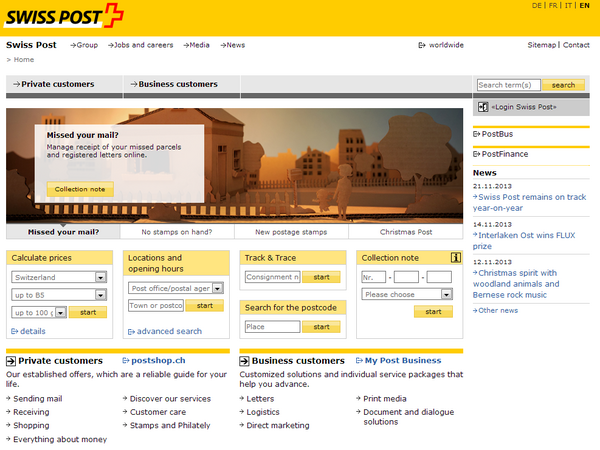Screen dimensions: 600x450
Task: Open the Media menu link
Action: (196, 45)
